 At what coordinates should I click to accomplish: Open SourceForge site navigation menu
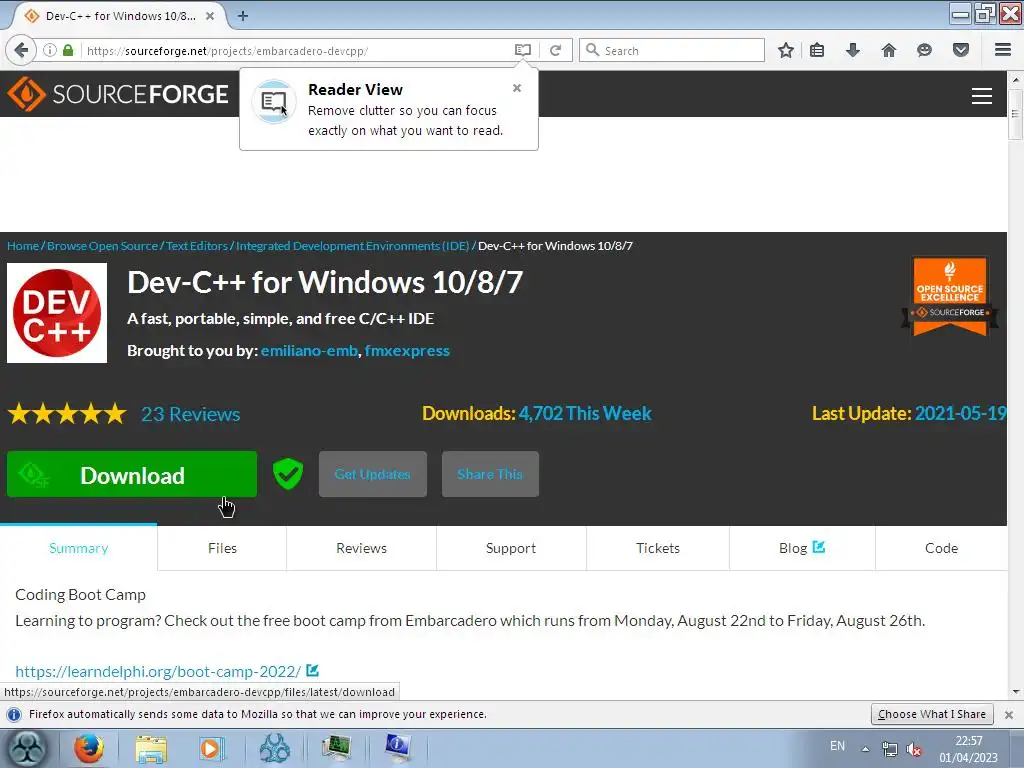[982, 96]
